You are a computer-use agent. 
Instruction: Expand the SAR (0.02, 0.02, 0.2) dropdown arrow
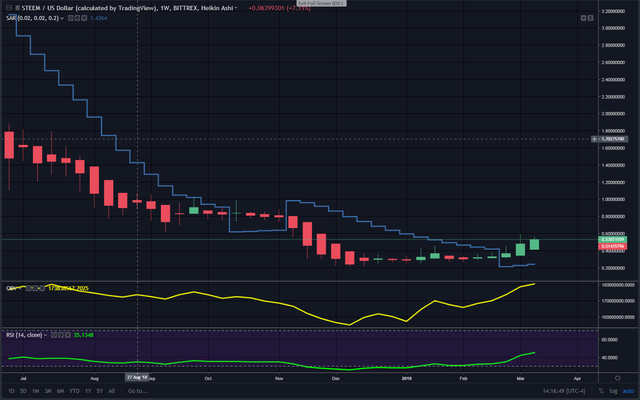(62, 18)
